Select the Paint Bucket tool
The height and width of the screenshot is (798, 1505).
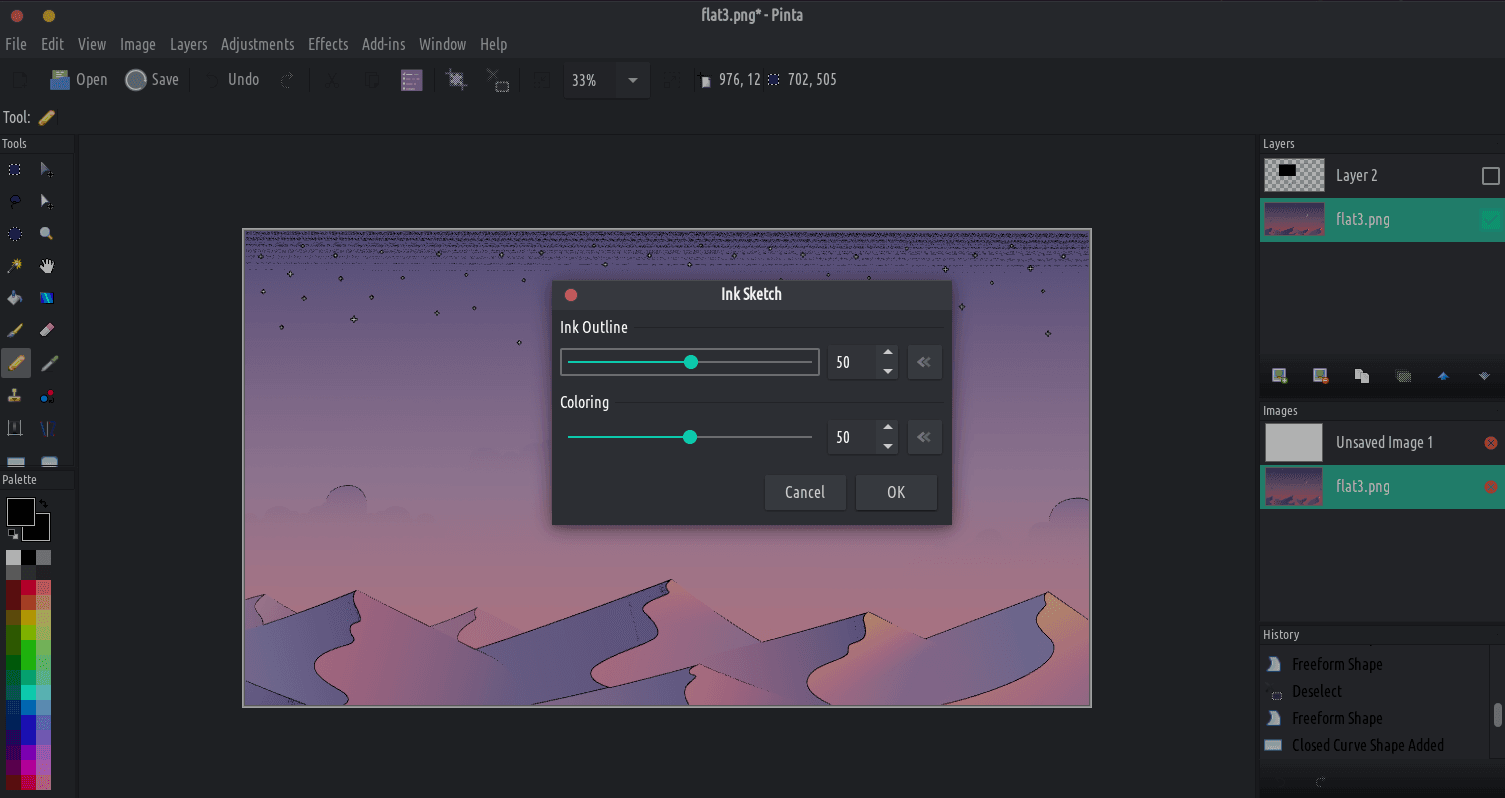(15, 298)
